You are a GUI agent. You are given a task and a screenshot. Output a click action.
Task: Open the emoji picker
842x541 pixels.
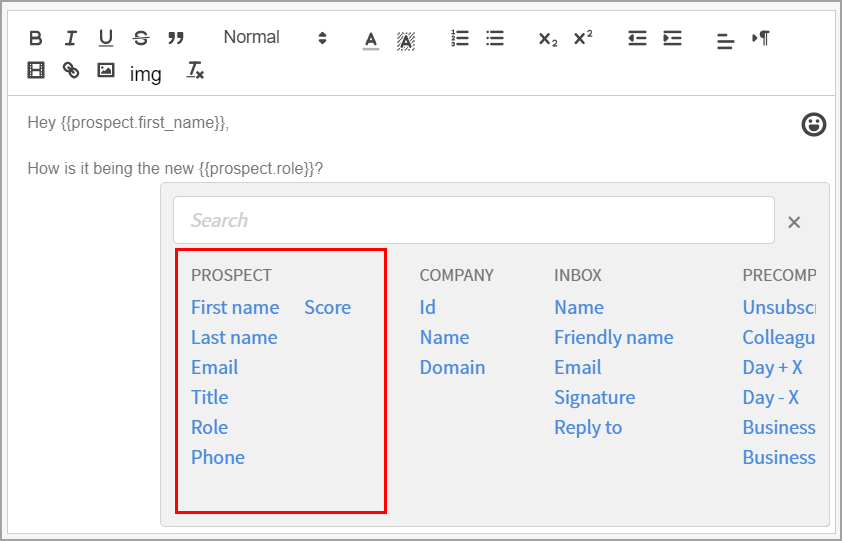pos(814,124)
